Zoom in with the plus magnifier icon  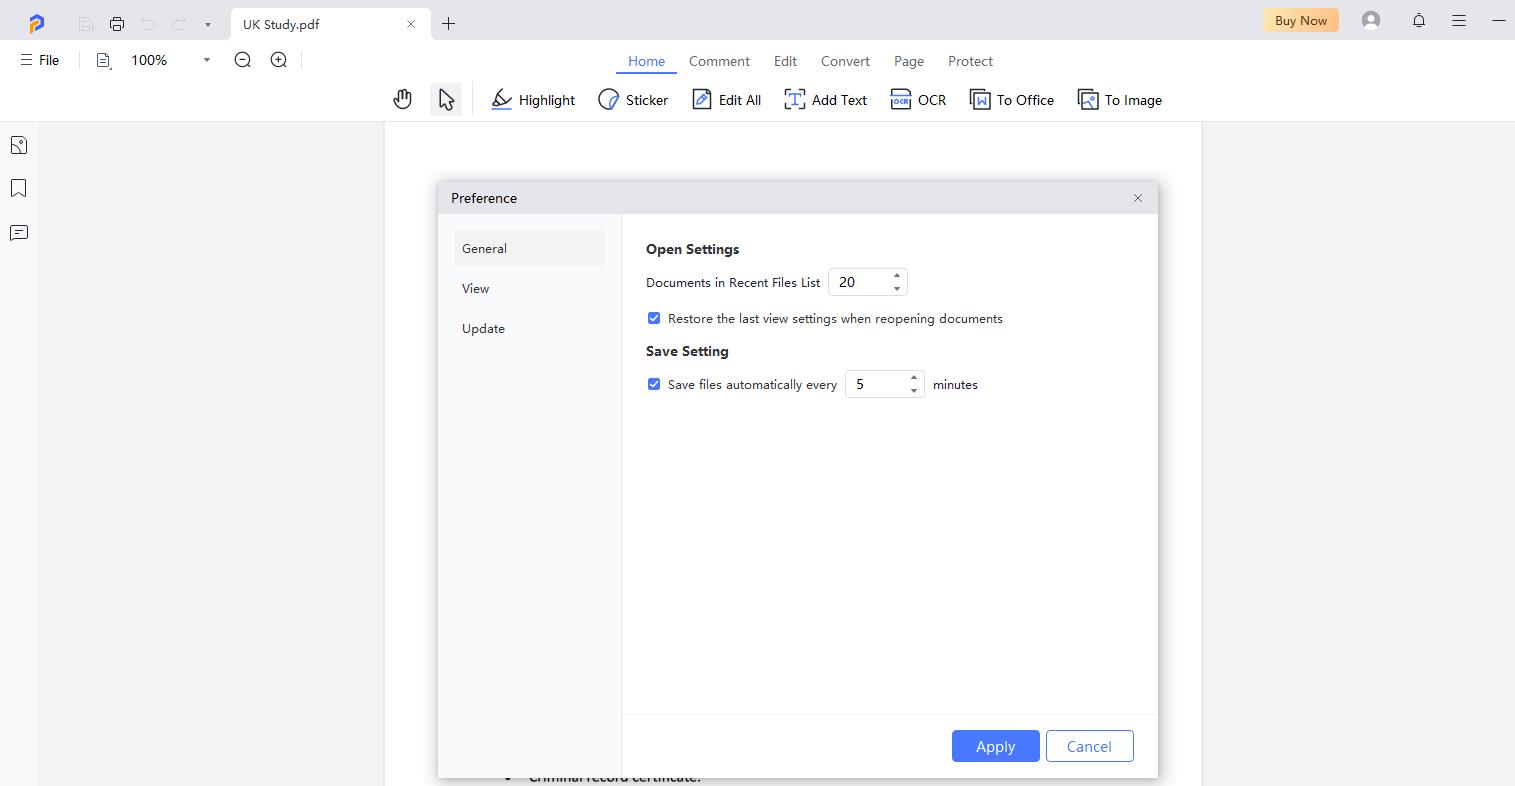click(279, 60)
